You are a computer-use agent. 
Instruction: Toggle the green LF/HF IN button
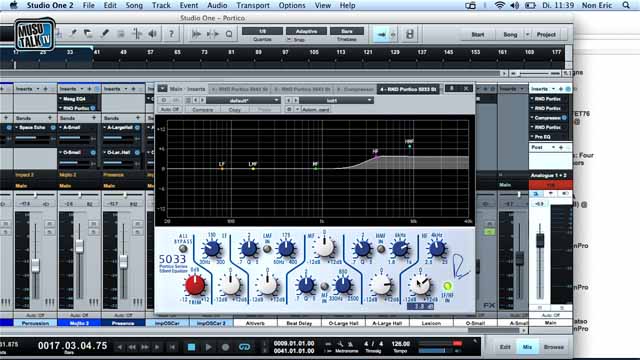[447, 286]
